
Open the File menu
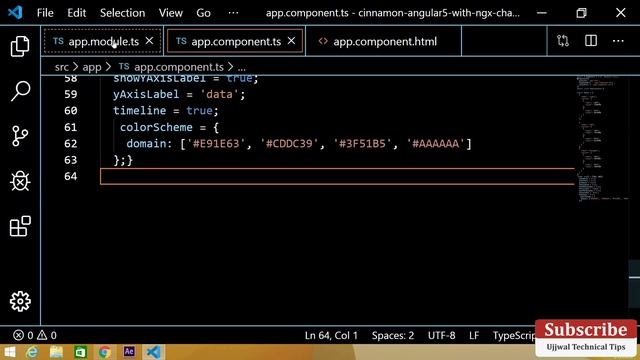pyautogui.click(x=45, y=13)
